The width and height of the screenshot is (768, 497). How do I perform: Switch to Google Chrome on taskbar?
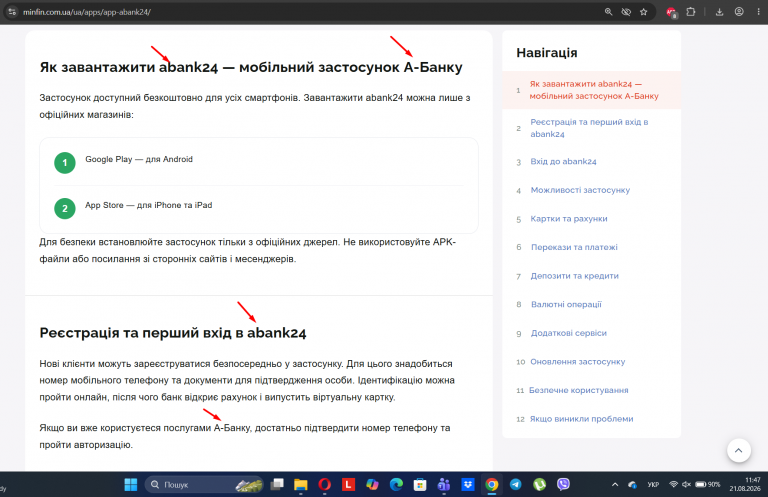tap(492, 485)
